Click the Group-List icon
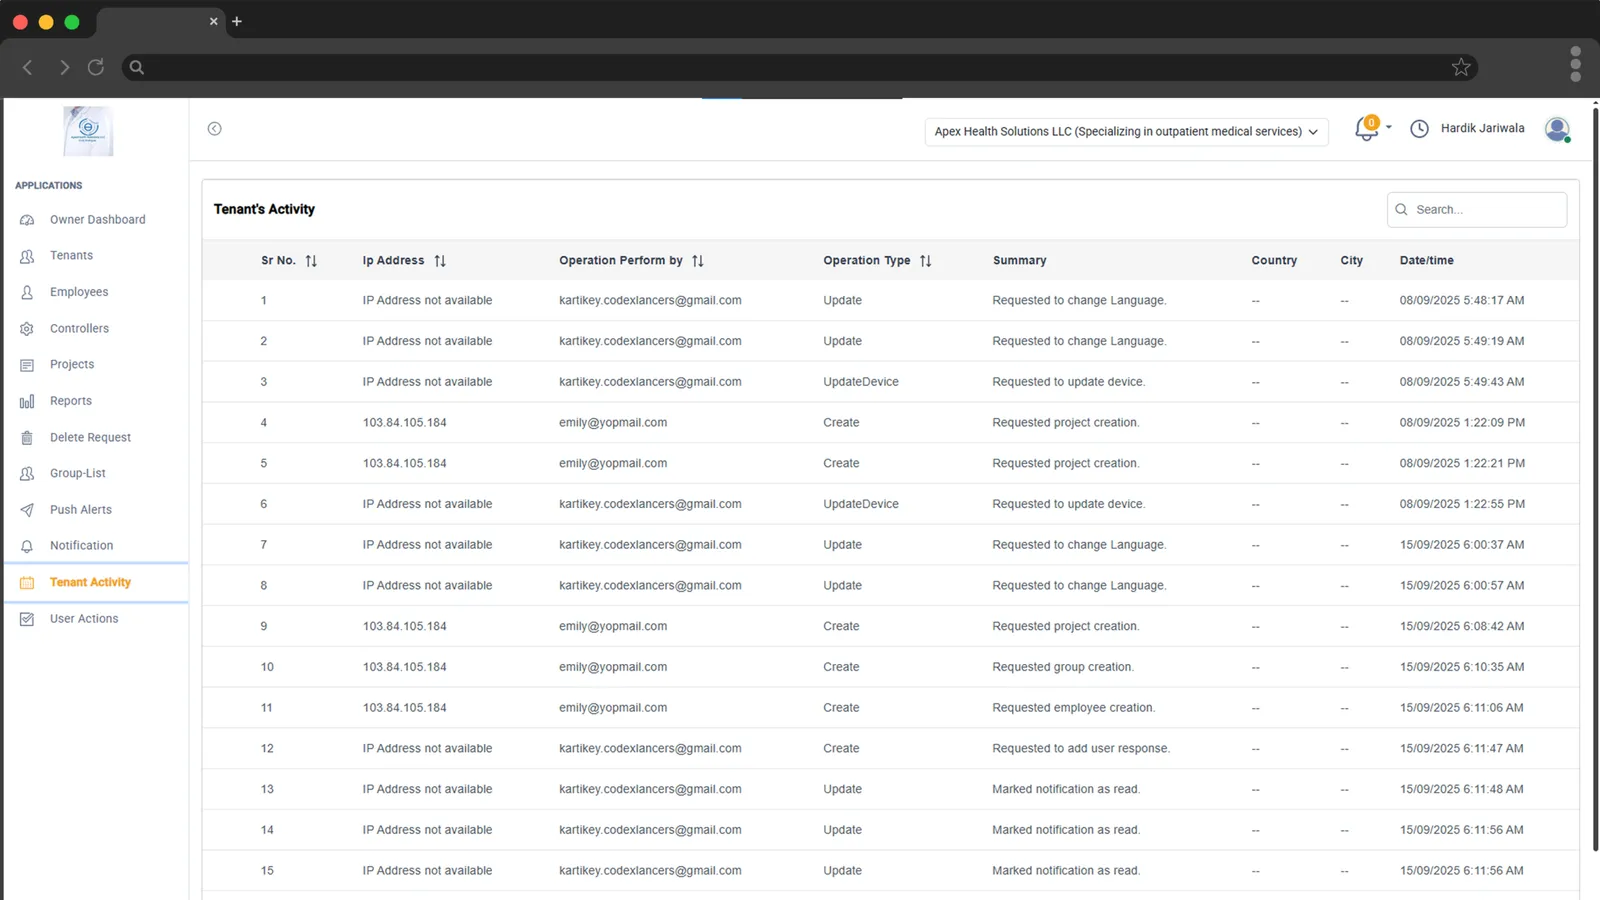Viewport: 1600px width, 900px height. click(27, 474)
